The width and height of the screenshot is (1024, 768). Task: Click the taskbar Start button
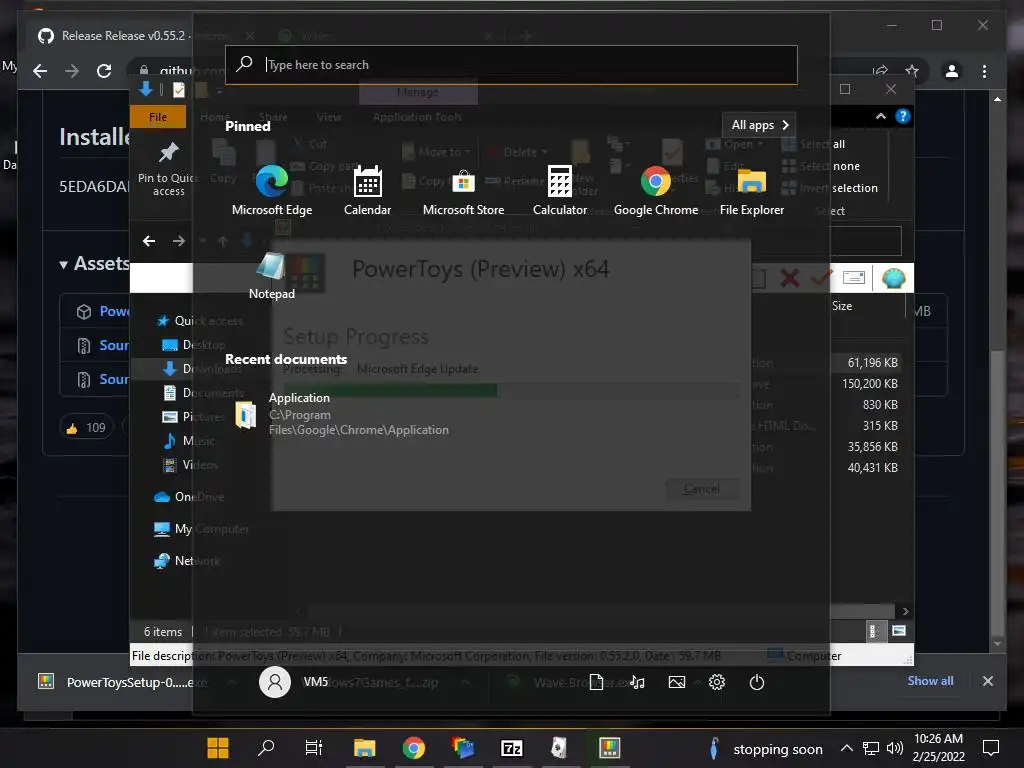[217, 748]
